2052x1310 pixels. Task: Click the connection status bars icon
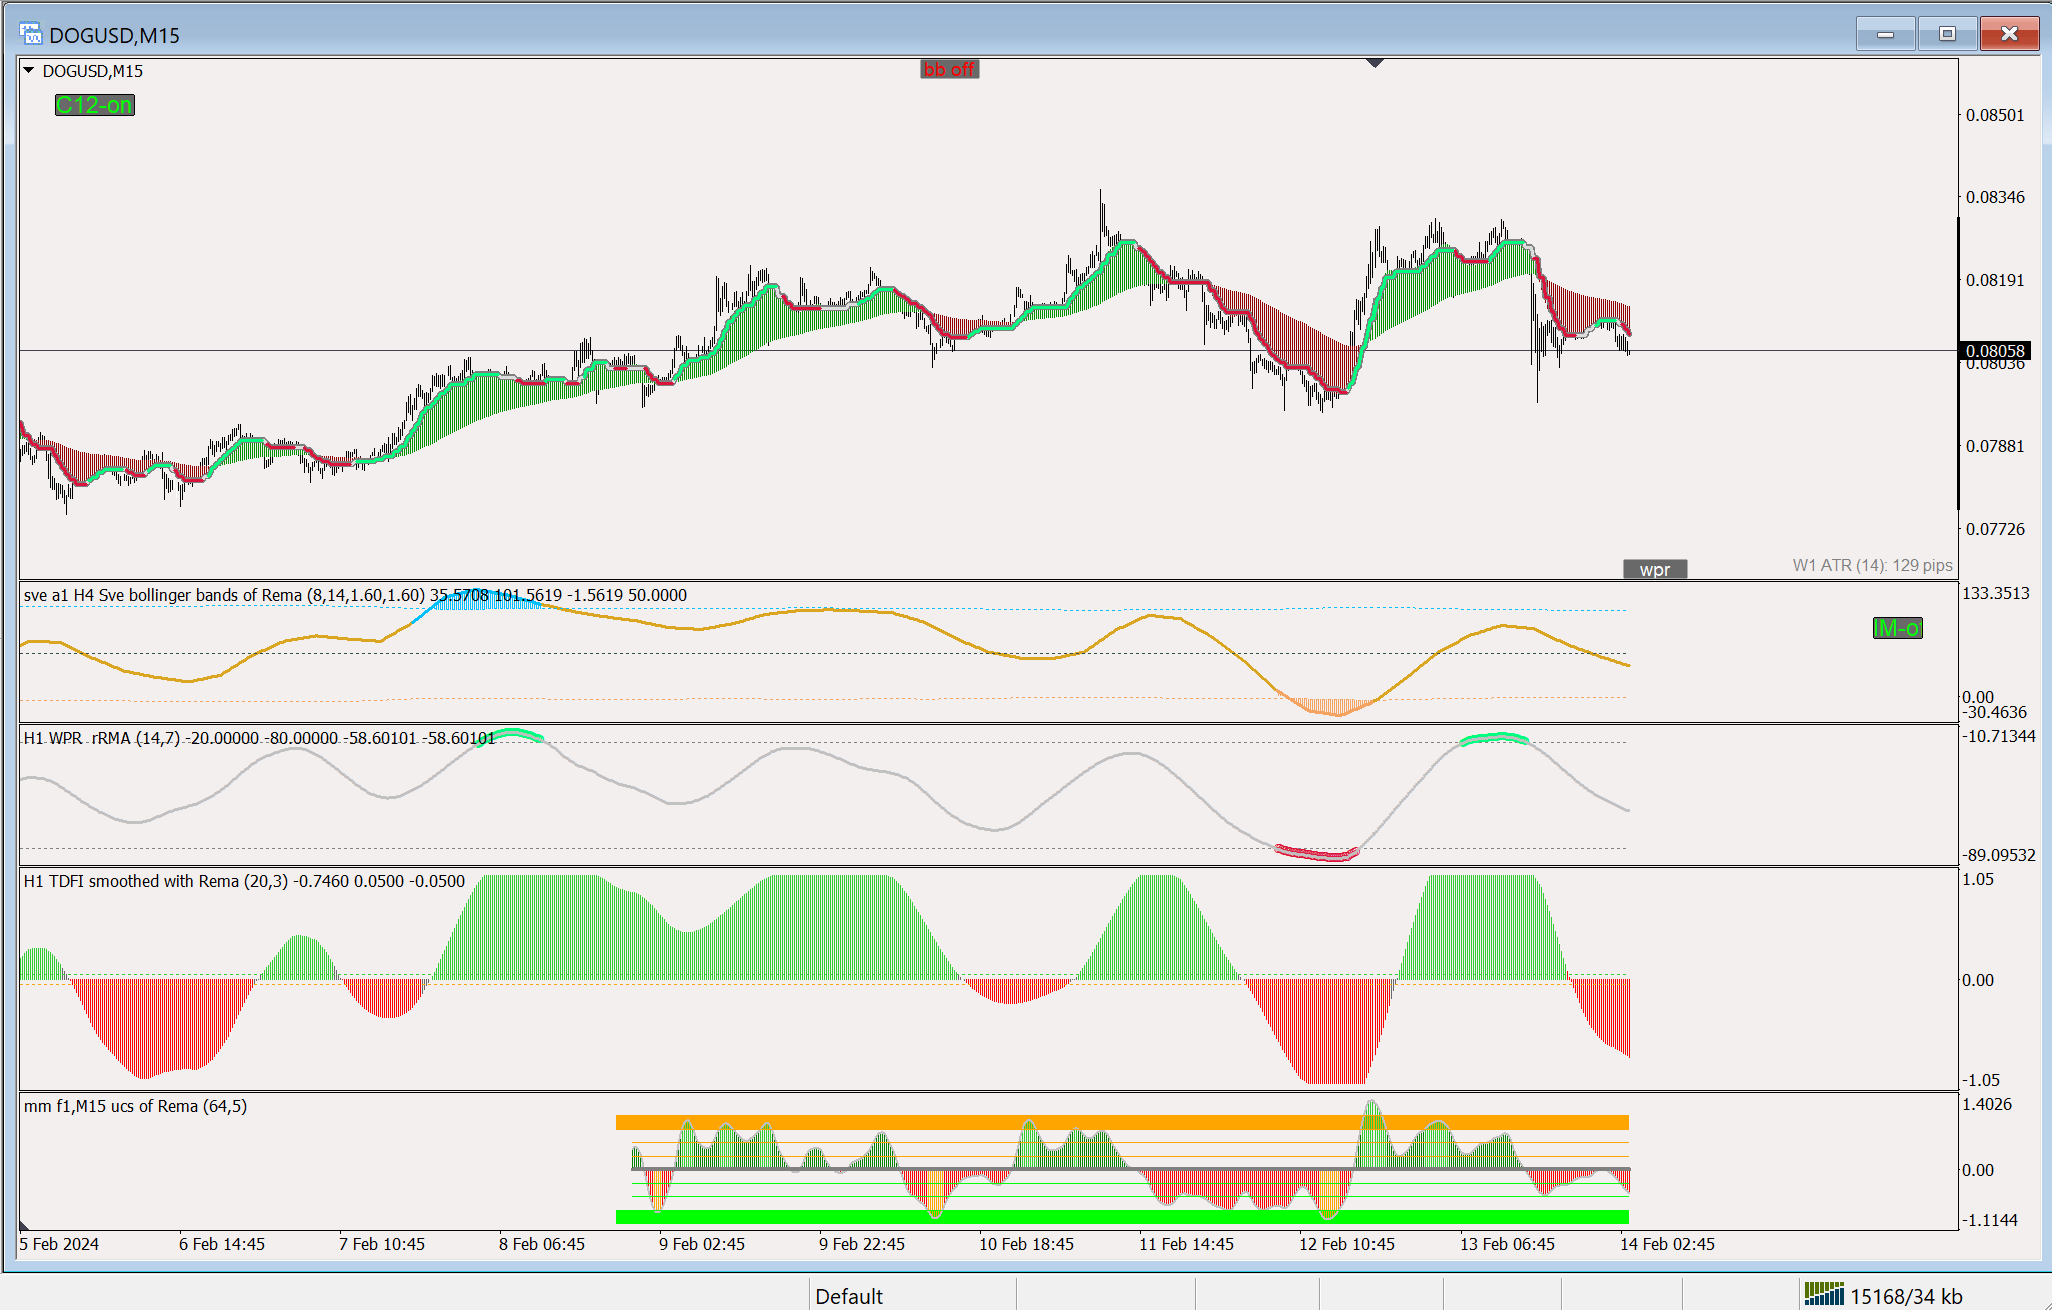coord(1824,1295)
